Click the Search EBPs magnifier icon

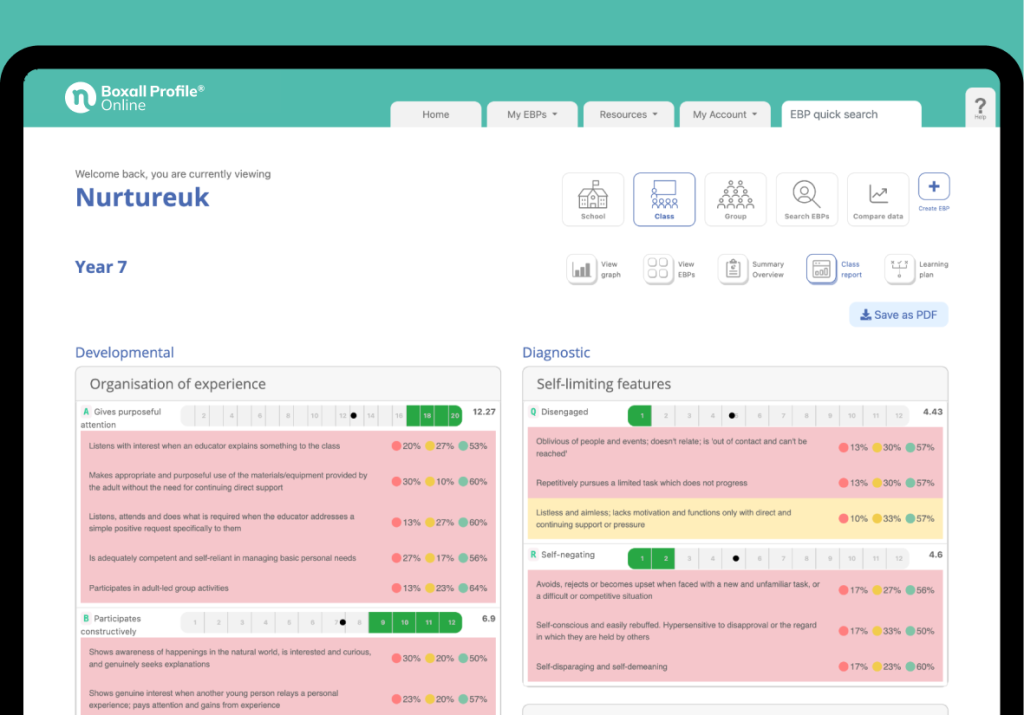tap(806, 199)
